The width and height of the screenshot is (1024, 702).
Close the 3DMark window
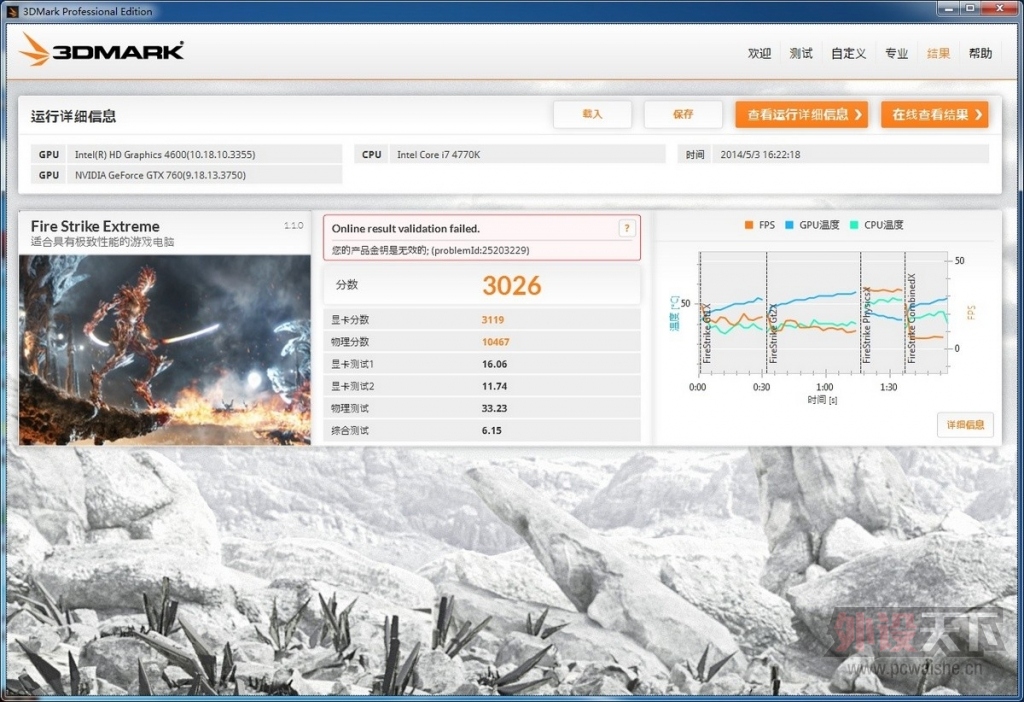1000,8
